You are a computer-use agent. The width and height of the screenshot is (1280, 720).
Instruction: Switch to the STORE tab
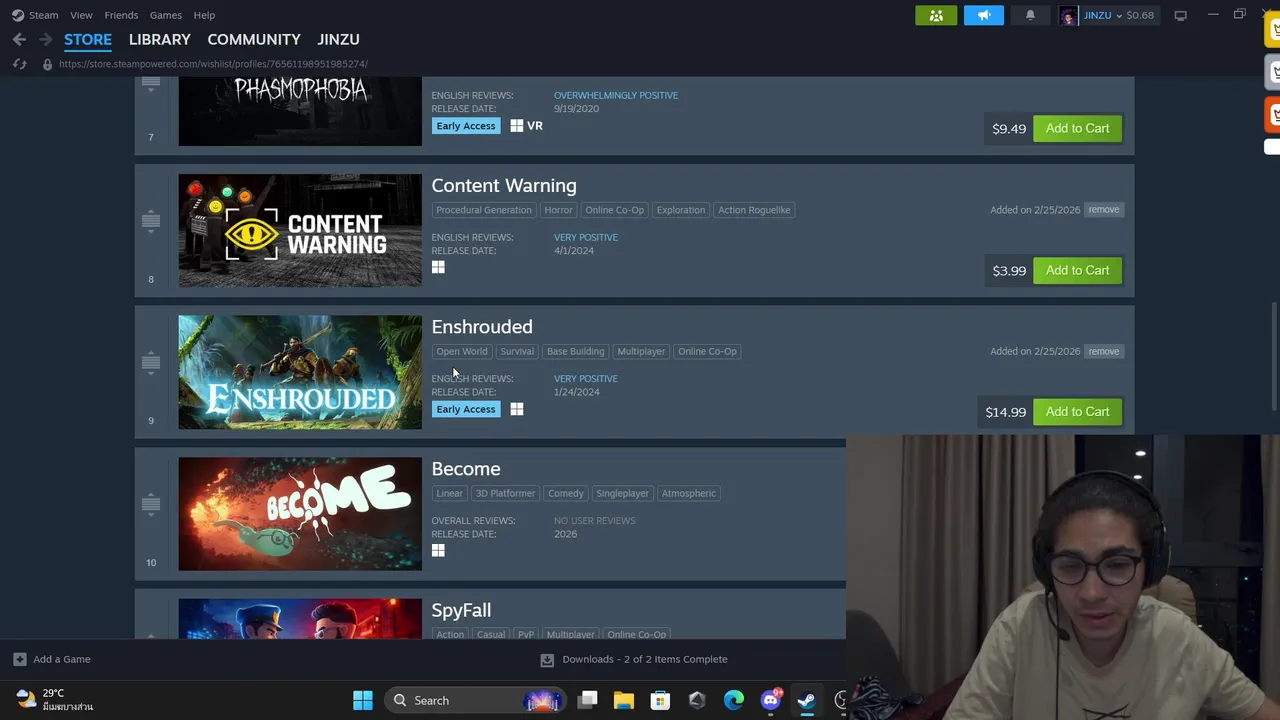(88, 39)
